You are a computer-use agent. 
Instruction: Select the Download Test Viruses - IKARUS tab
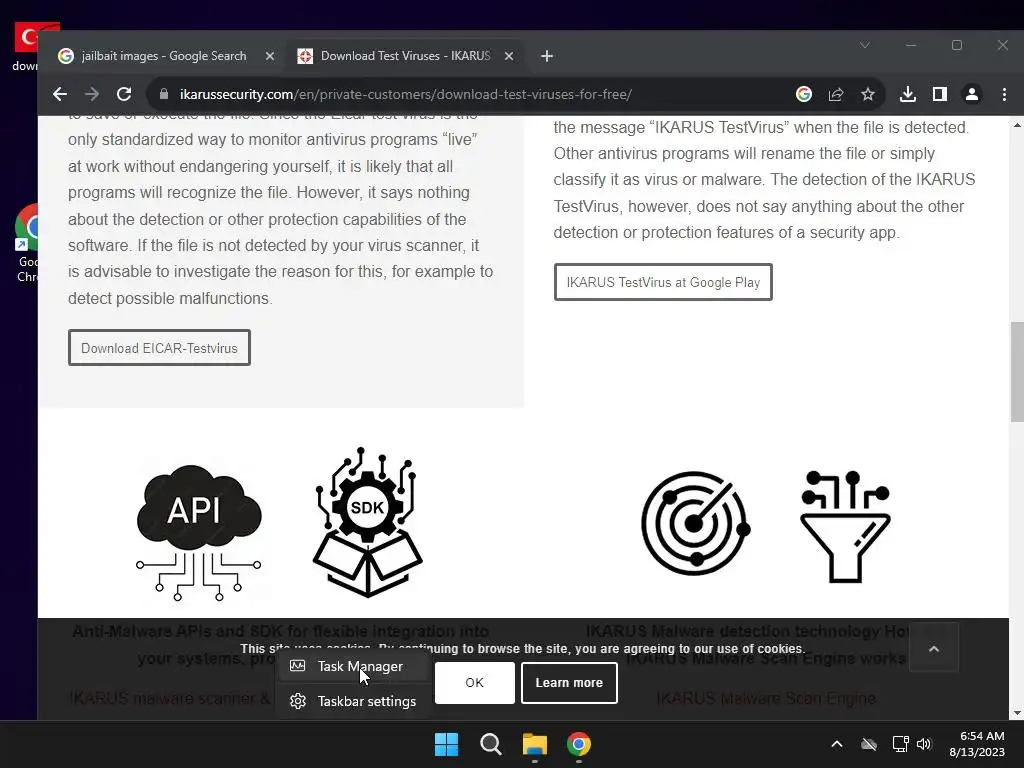click(x=405, y=56)
